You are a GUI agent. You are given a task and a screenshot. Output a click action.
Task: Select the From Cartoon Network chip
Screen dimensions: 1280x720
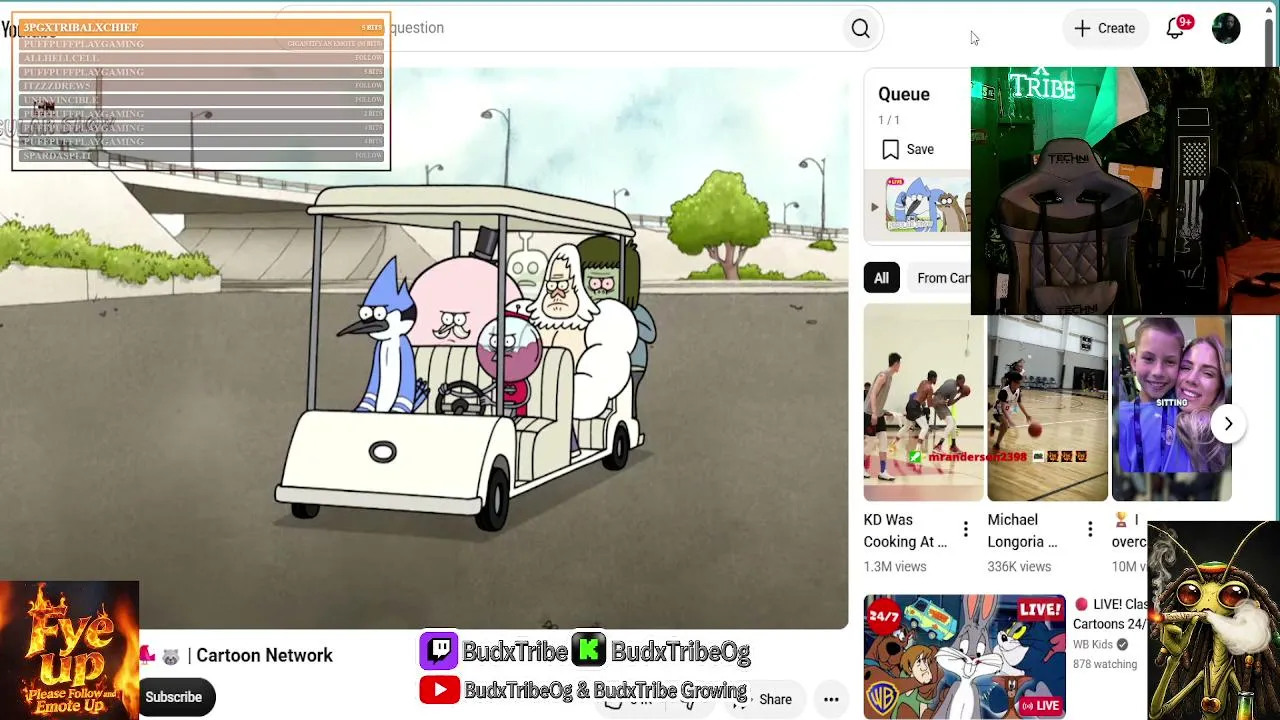(x=940, y=278)
